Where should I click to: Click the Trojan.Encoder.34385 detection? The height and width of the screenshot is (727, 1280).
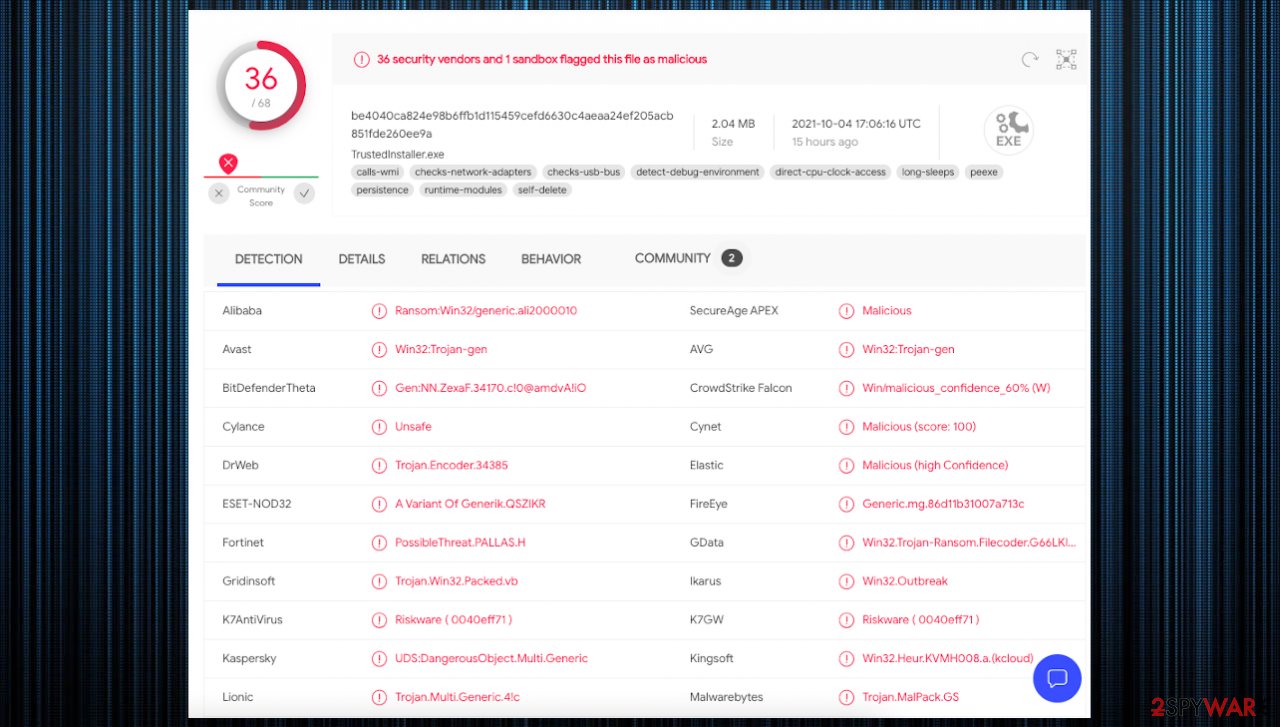coord(451,466)
